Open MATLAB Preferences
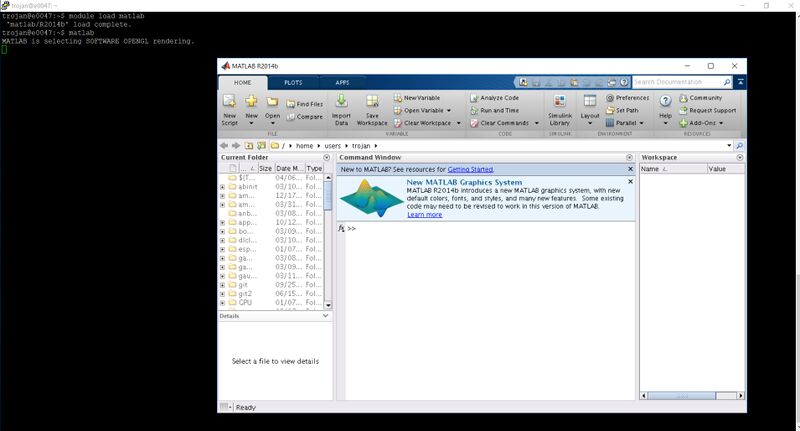 [628, 97]
